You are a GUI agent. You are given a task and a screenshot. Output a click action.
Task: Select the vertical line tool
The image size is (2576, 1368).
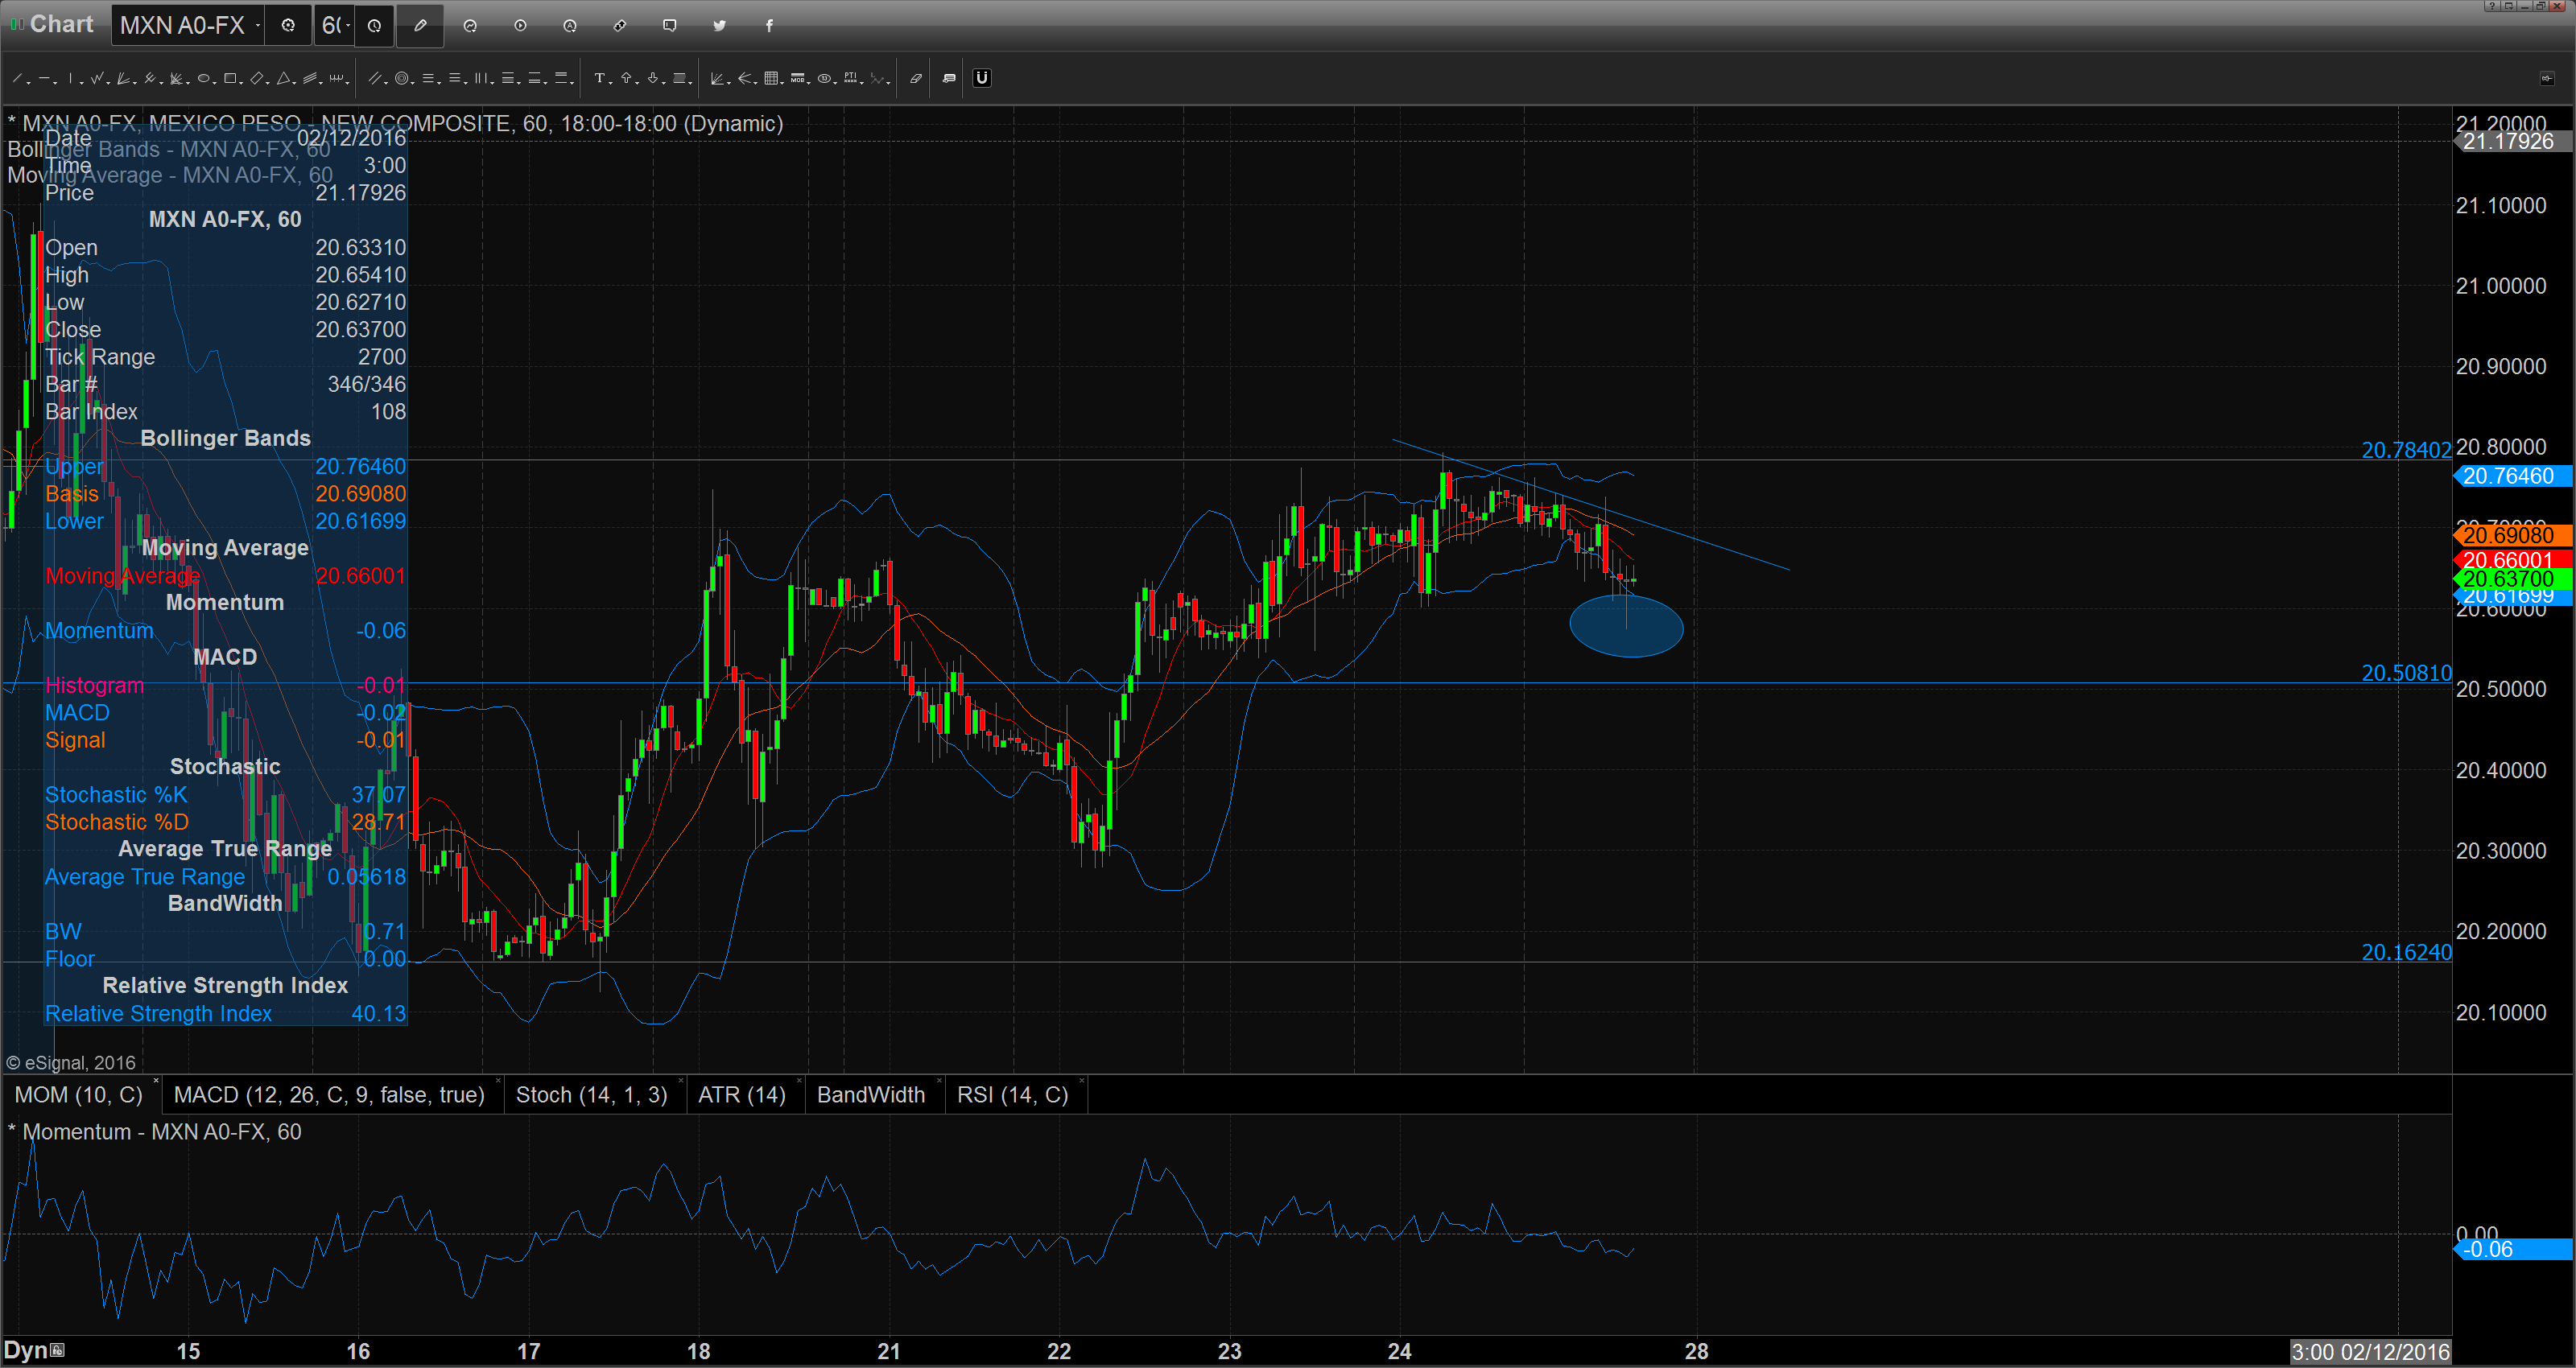[72, 78]
